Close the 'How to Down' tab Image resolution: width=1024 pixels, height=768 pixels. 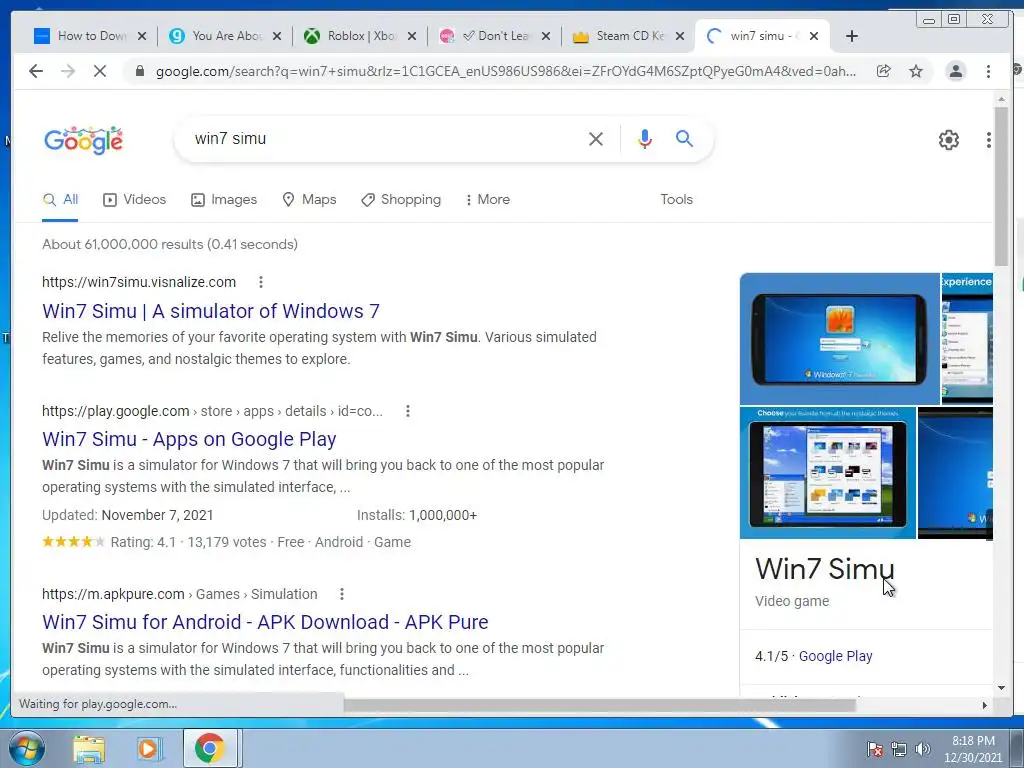pyautogui.click(x=142, y=36)
